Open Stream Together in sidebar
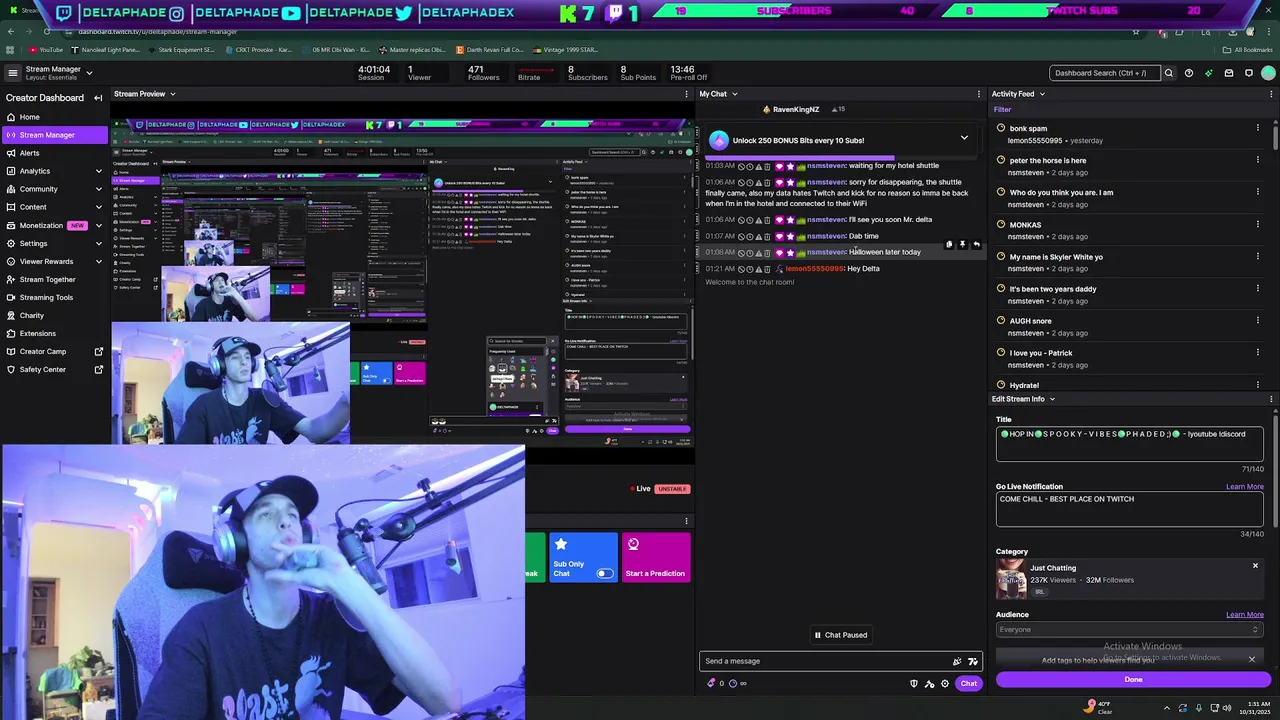The width and height of the screenshot is (1280, 720). pyautogui.click(x=54, y=279)
